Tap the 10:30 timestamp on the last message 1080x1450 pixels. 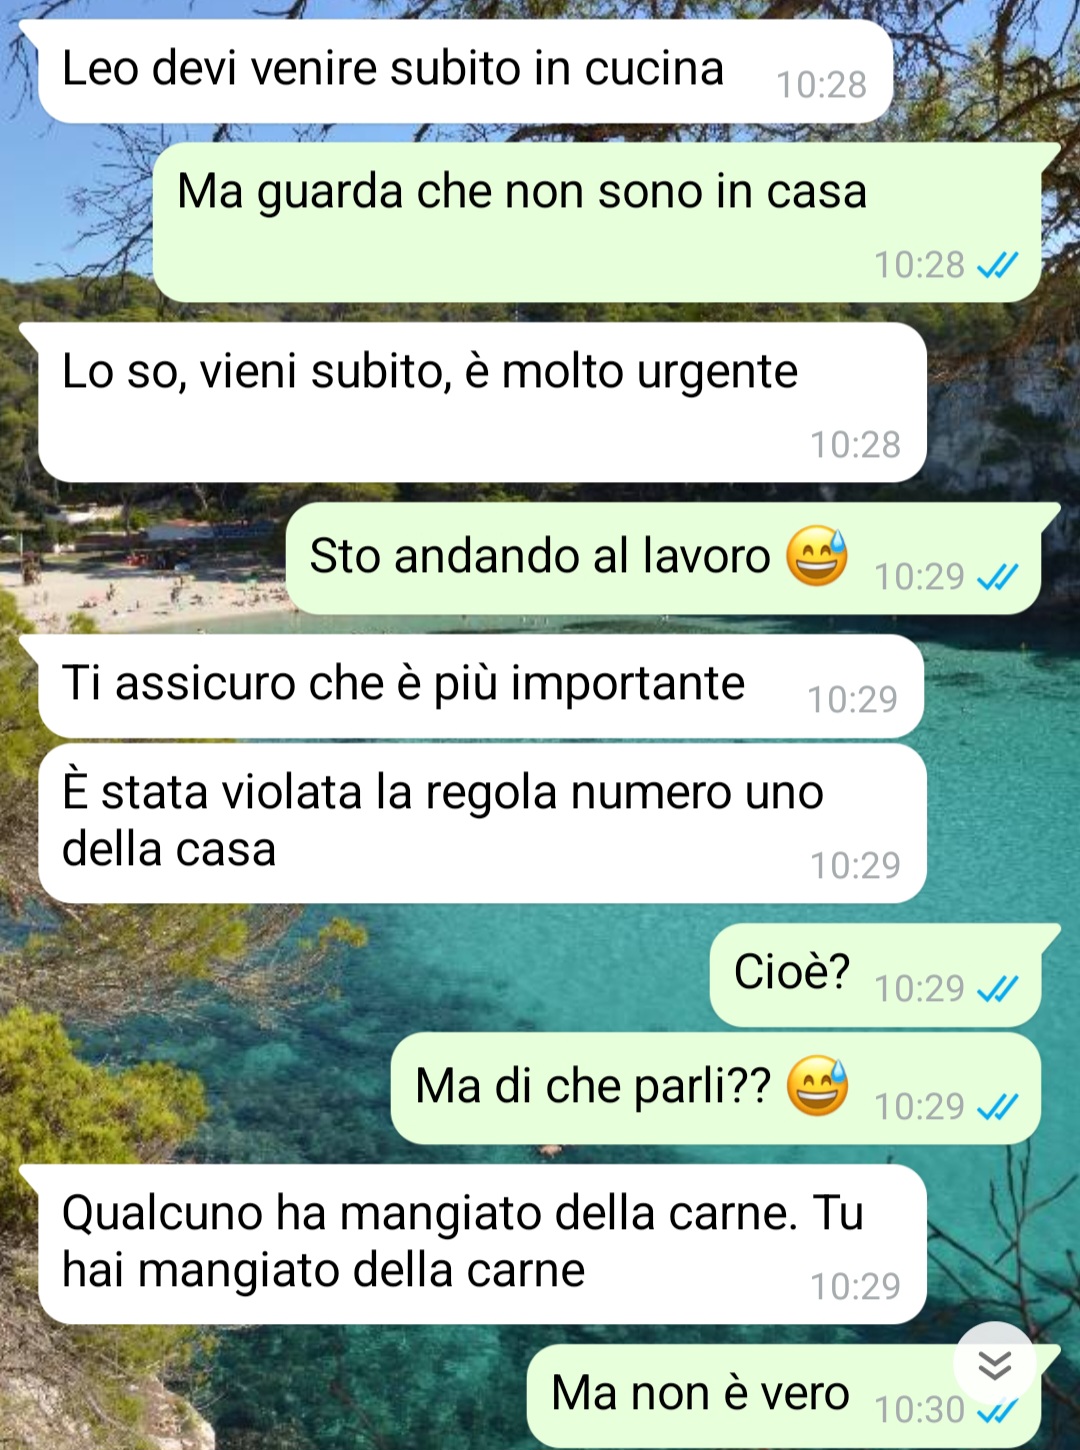(919, 1410)
